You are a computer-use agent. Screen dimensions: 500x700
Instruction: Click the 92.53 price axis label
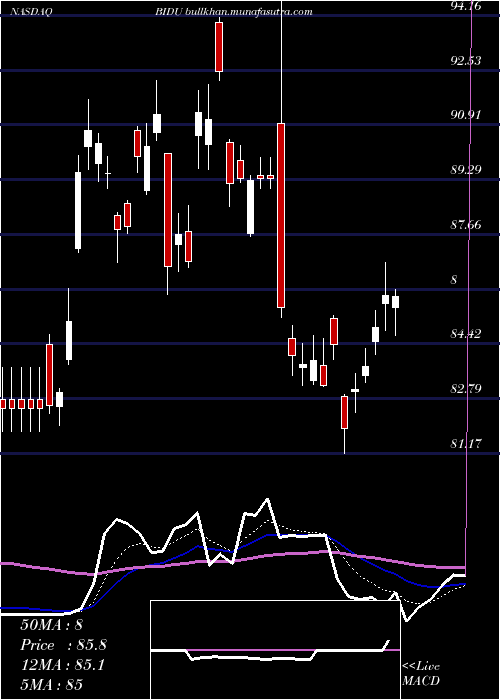[x=466, y=60]
